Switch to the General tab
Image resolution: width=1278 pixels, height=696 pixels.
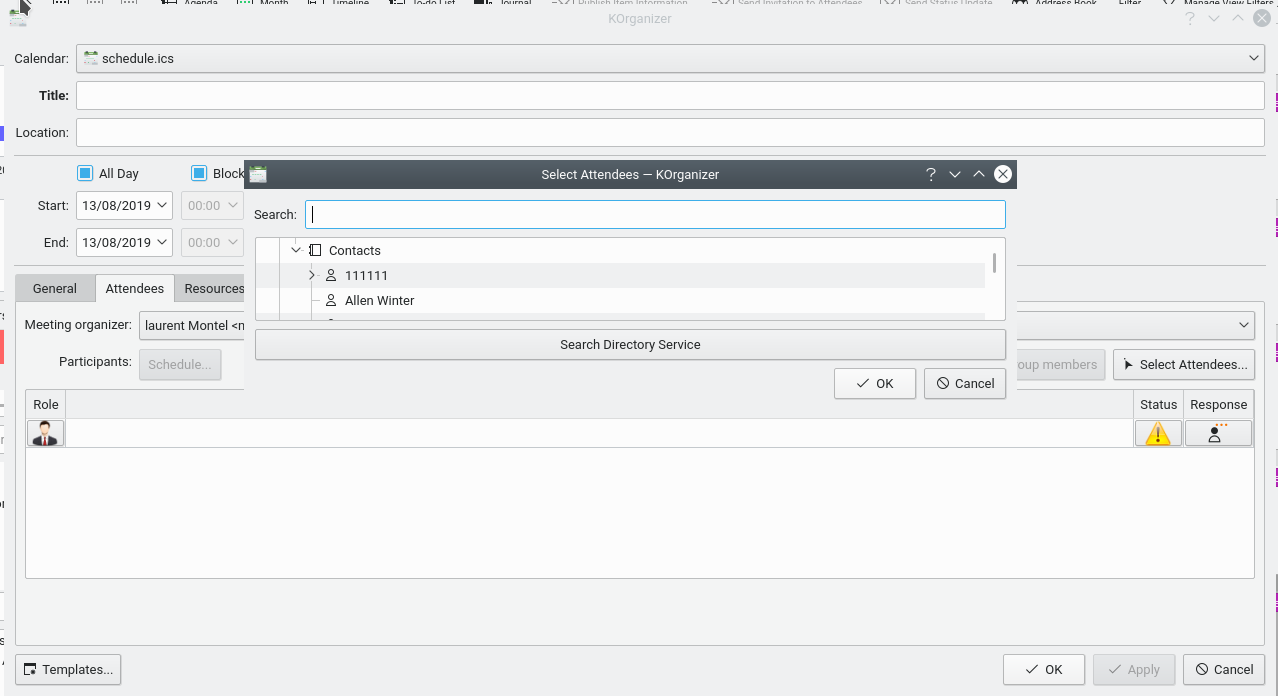[55, 289]
